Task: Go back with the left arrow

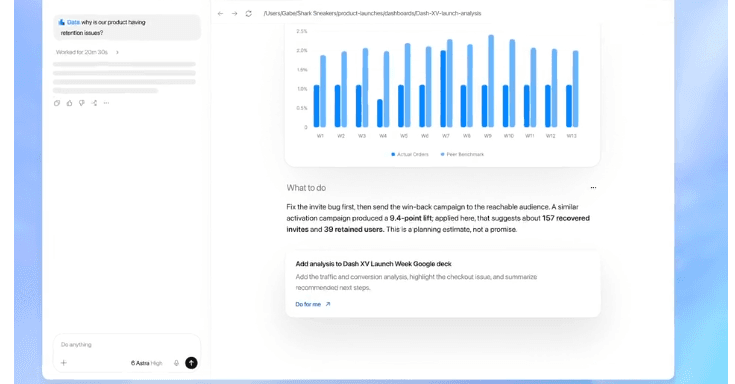Action: pos(220,14)
